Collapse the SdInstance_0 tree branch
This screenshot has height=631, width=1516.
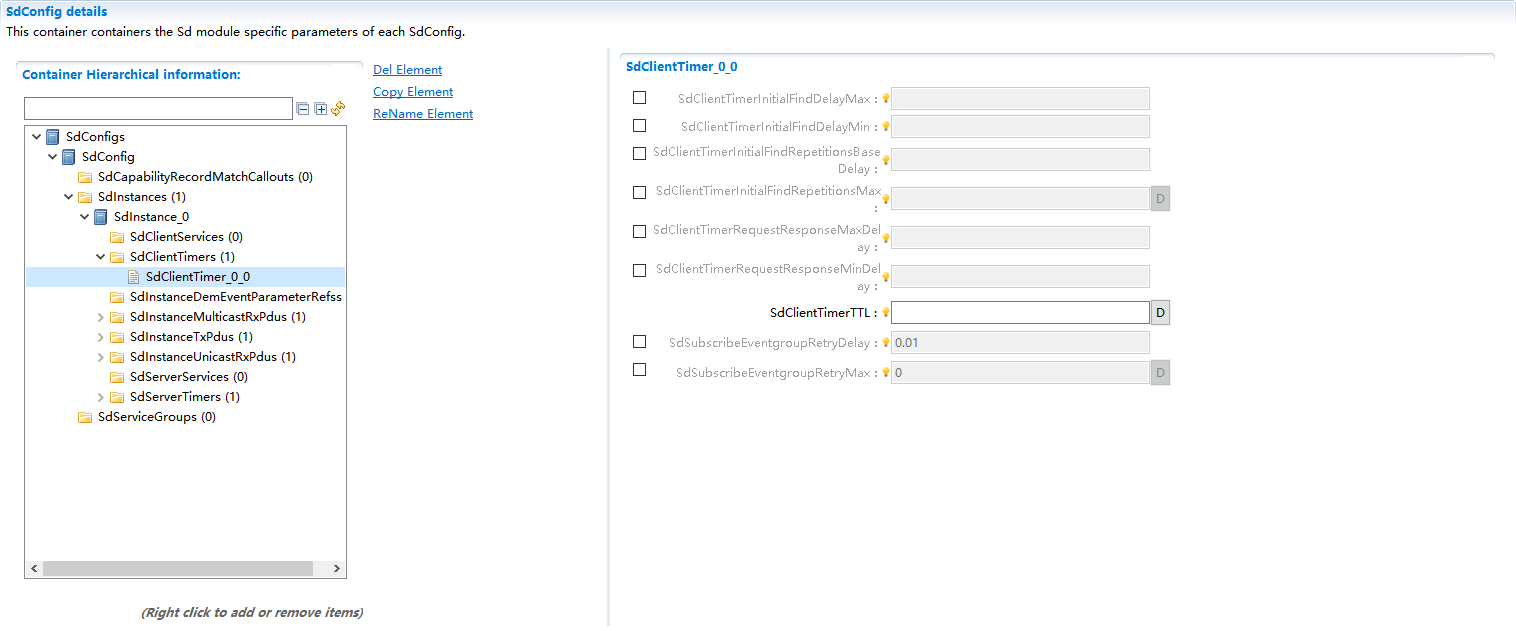click(x=85, y=216)
